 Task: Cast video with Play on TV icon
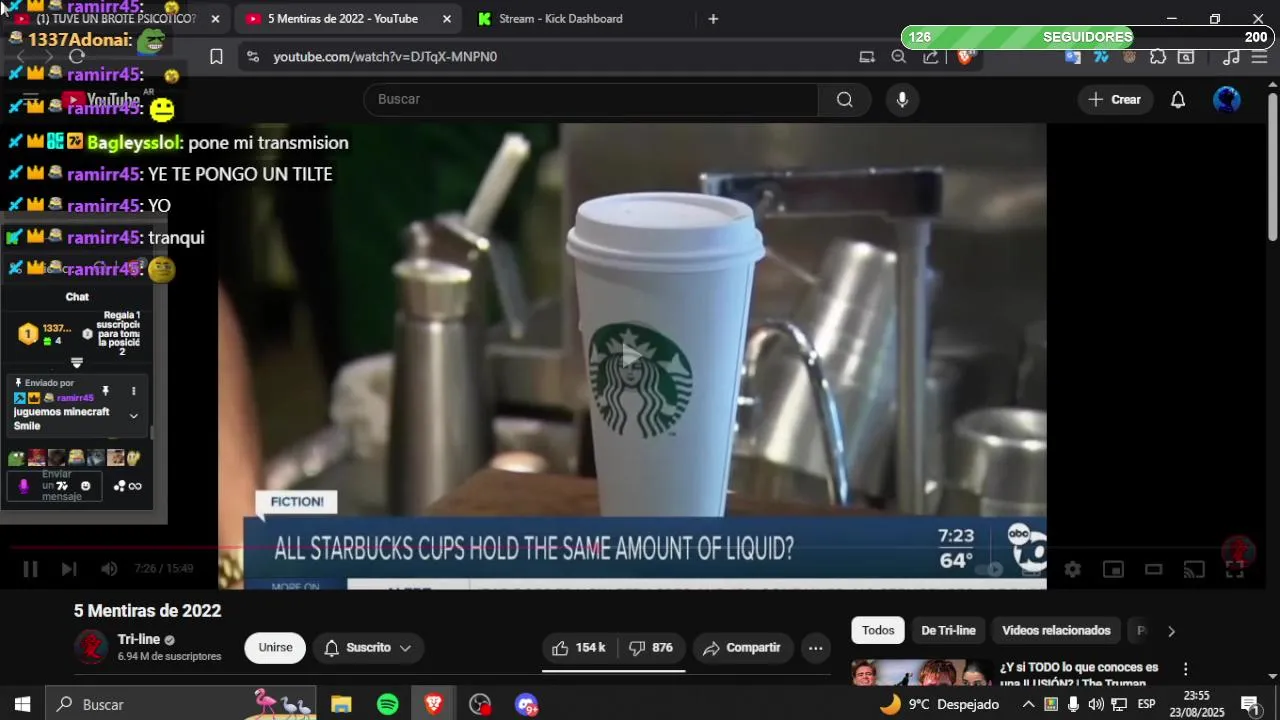[1194, 569]
